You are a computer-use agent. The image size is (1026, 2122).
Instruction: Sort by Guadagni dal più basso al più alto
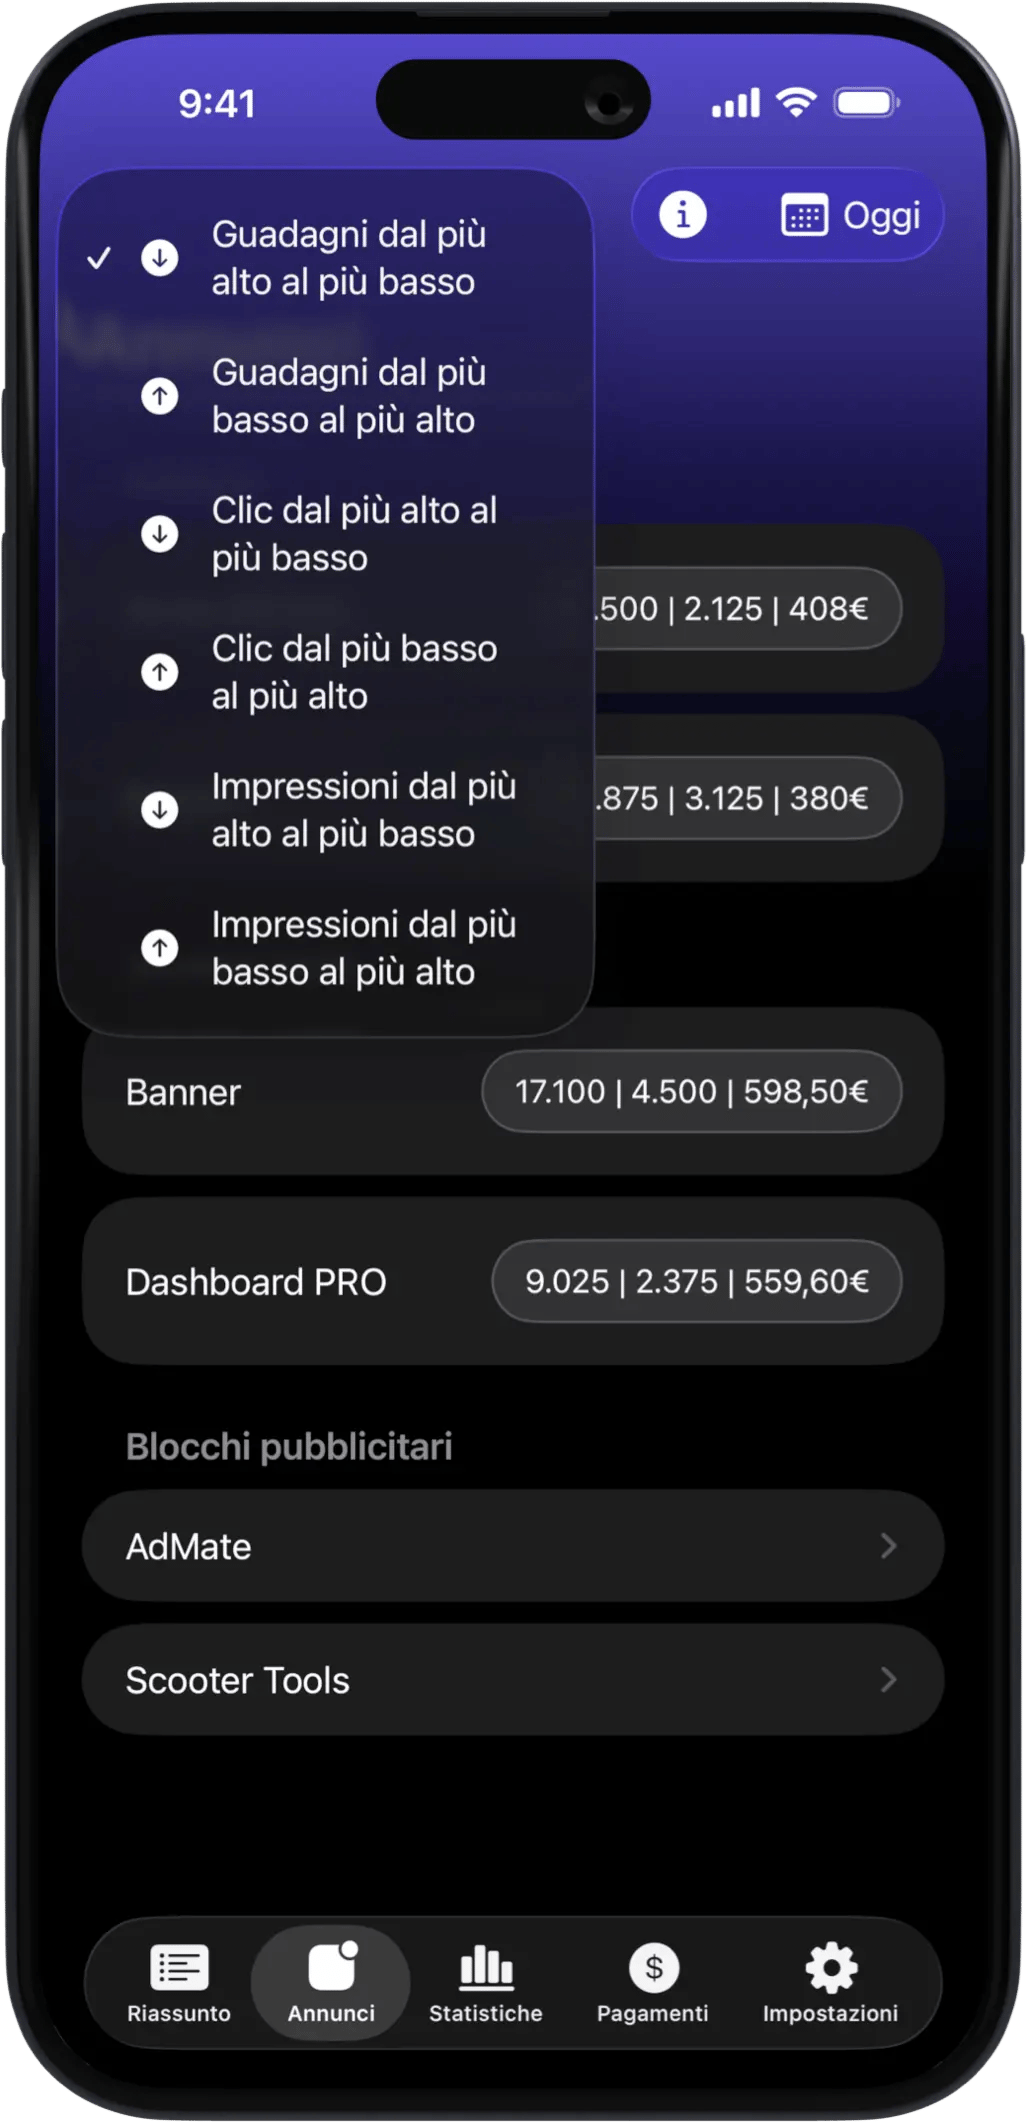(347, 396)
